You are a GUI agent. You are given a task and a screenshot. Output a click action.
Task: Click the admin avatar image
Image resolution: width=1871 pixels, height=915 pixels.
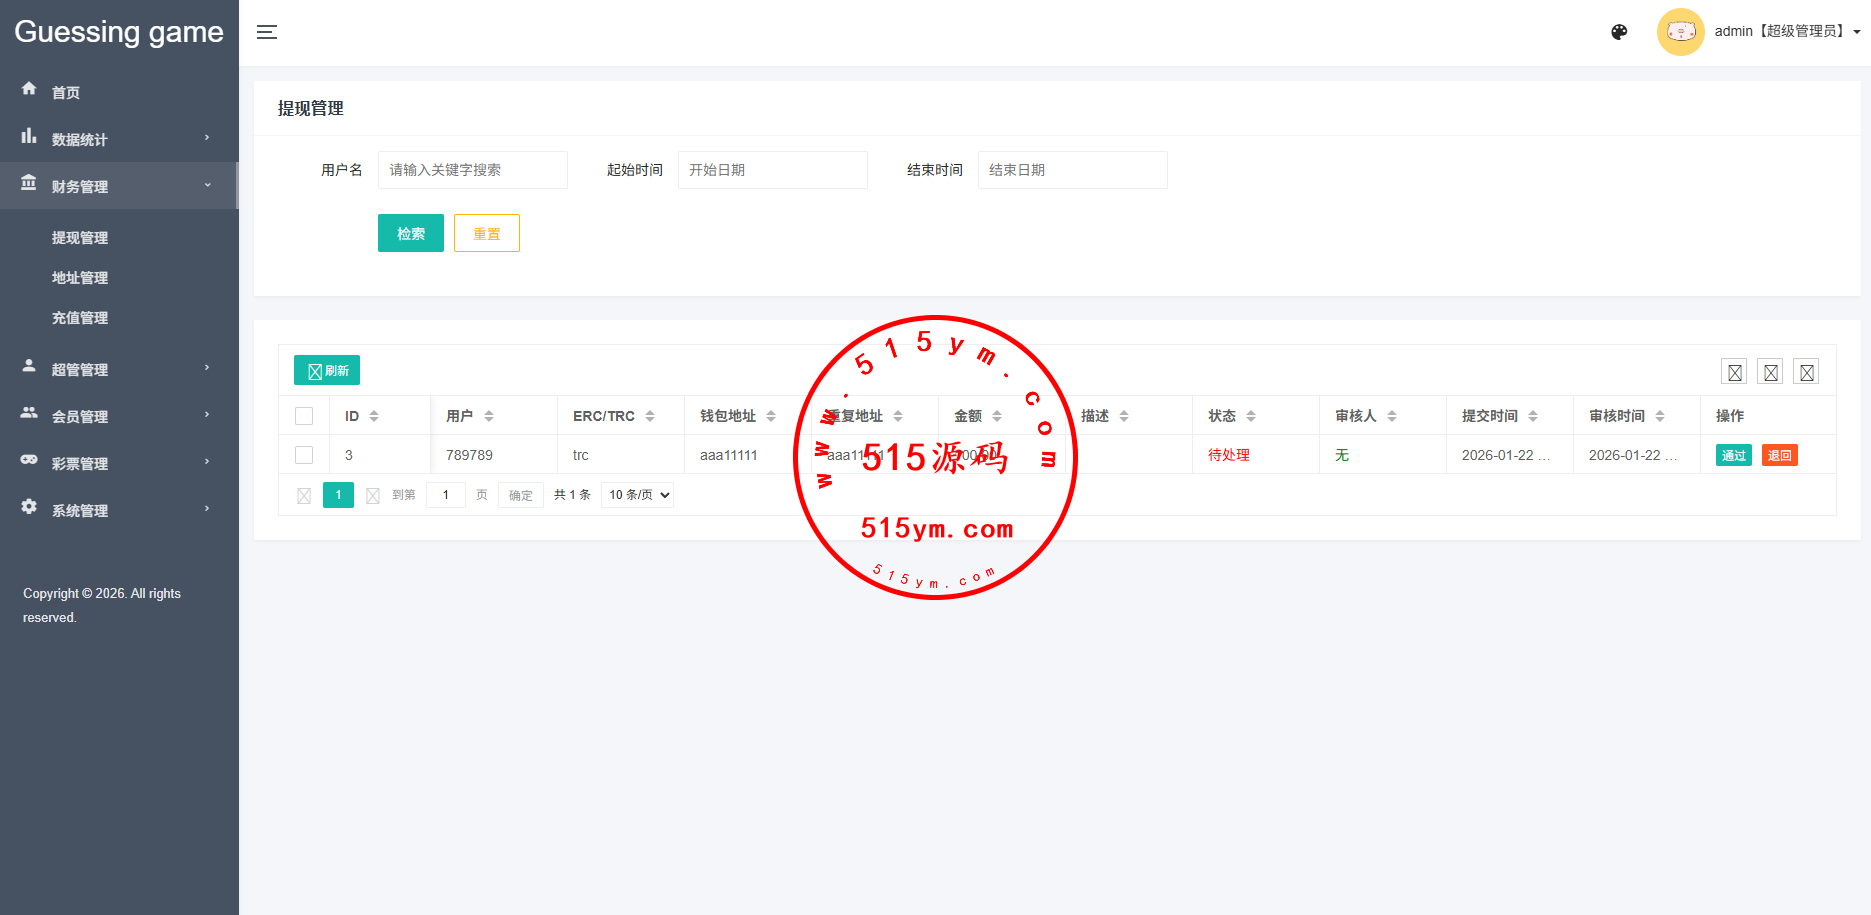click(1680, 32)
